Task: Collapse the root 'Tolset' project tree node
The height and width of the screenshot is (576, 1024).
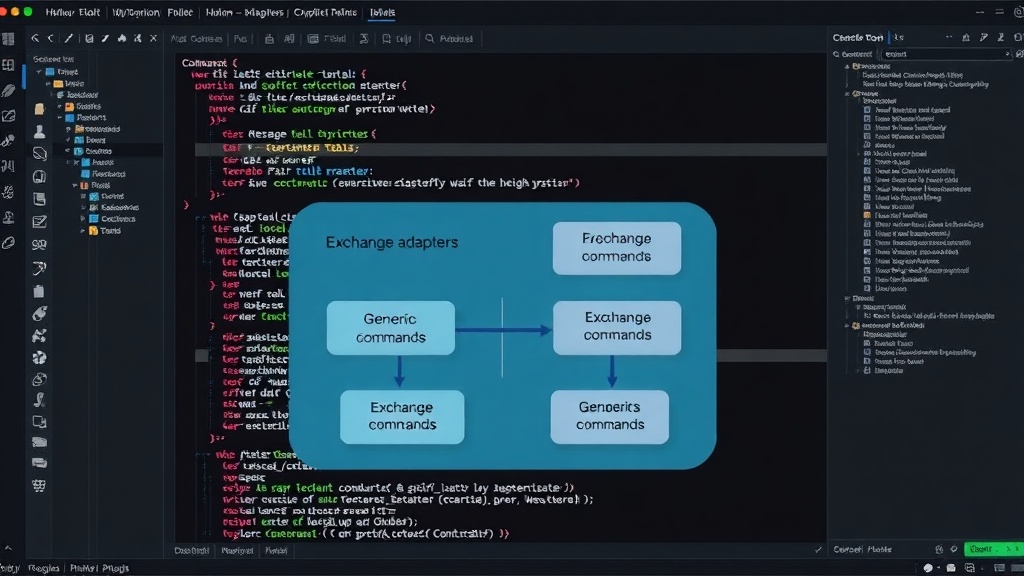Action: tap(39, 72)
